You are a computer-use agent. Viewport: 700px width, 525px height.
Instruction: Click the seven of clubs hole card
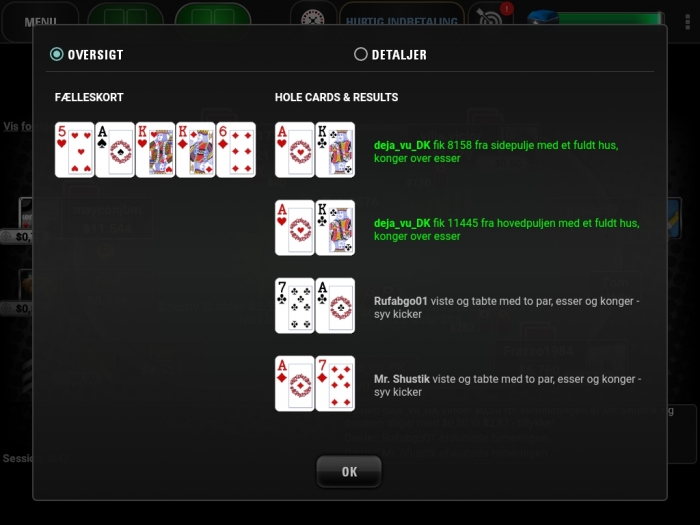(295, 306)
